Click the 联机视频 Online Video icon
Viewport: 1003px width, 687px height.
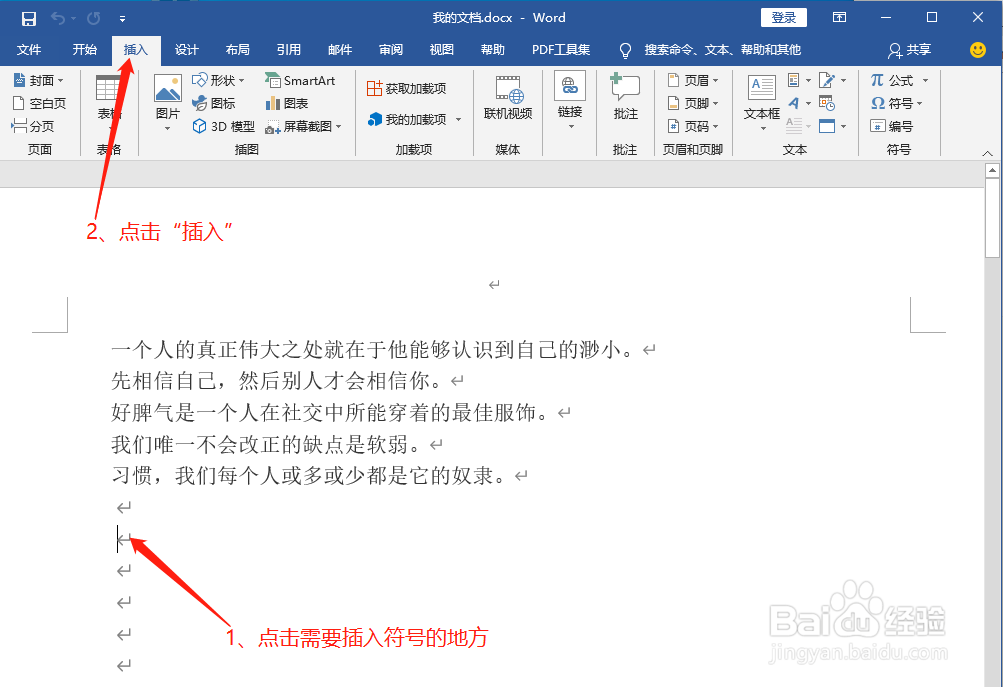tap(508, 98)
